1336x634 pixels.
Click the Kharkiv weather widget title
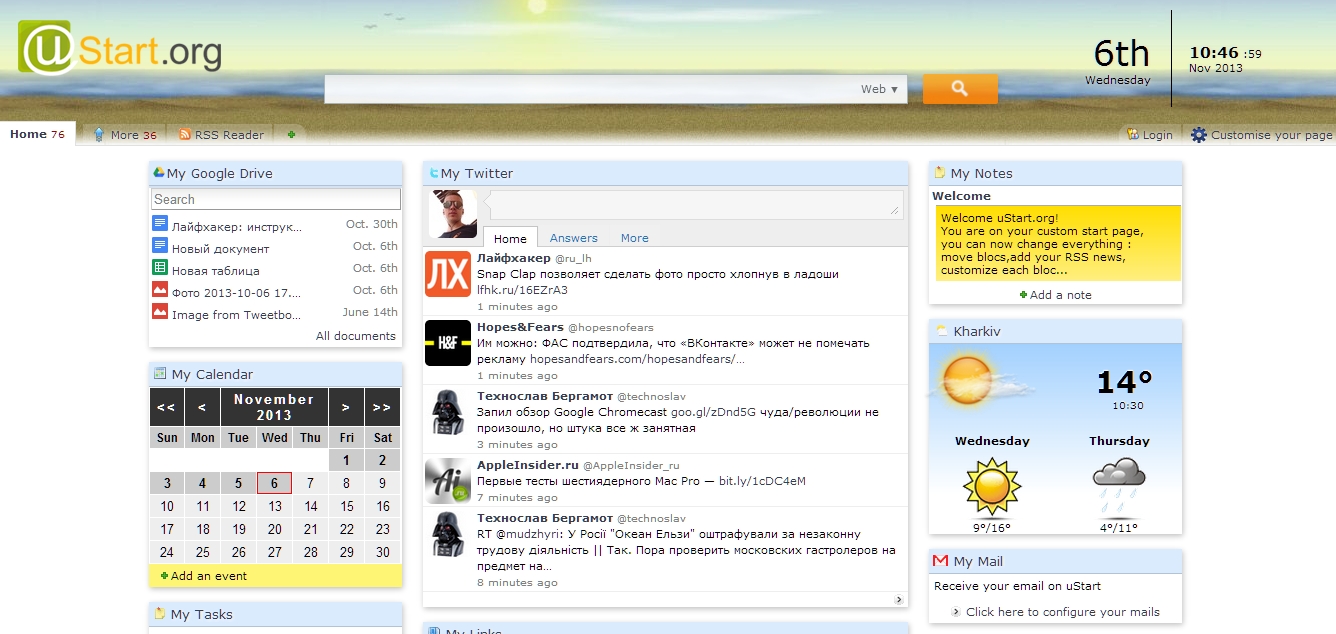tap(977, 331)
